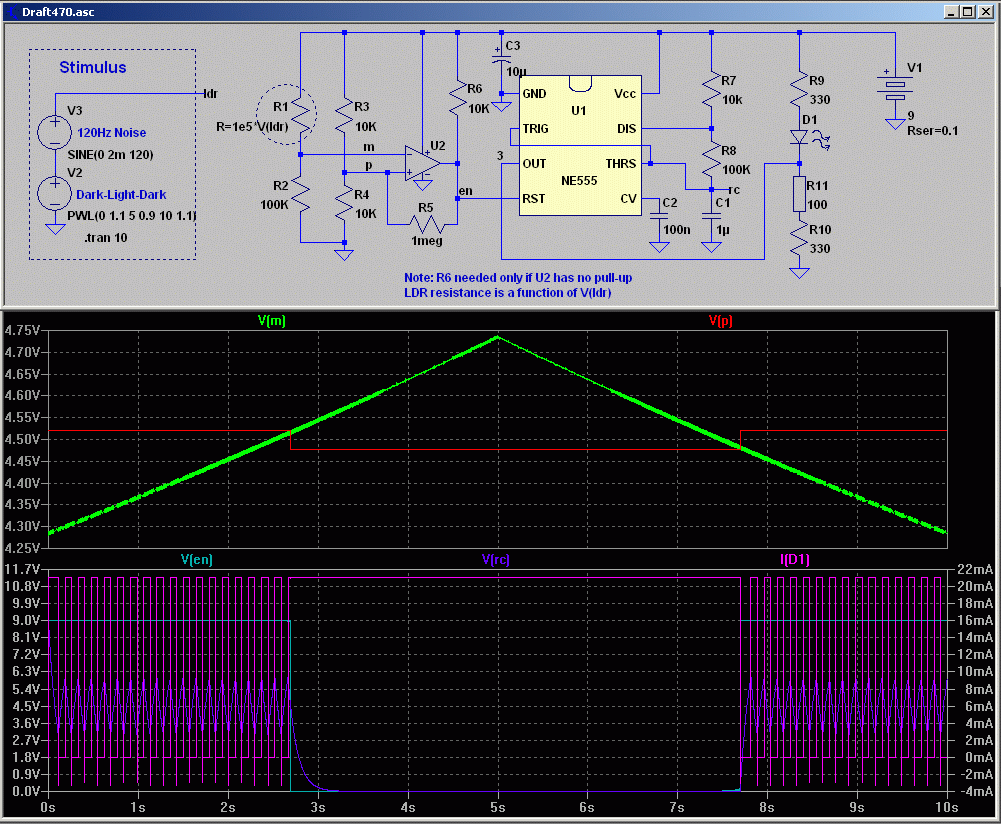The image size is (1001, 824).
Task: Select the V2 voltage source symbol
Action: pyautogui.click(x=55, y=194)
